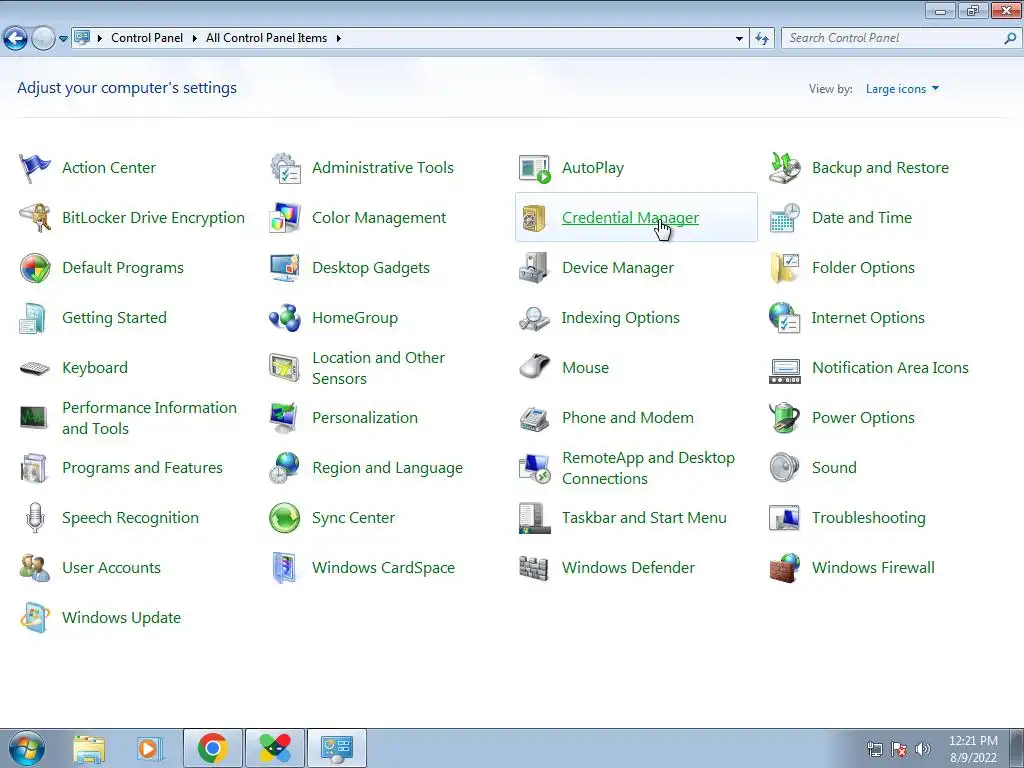Screen dimensions: 1024x768
Task: Open the Administrative Tools gear icon
Action: click(x=285, y=168)
